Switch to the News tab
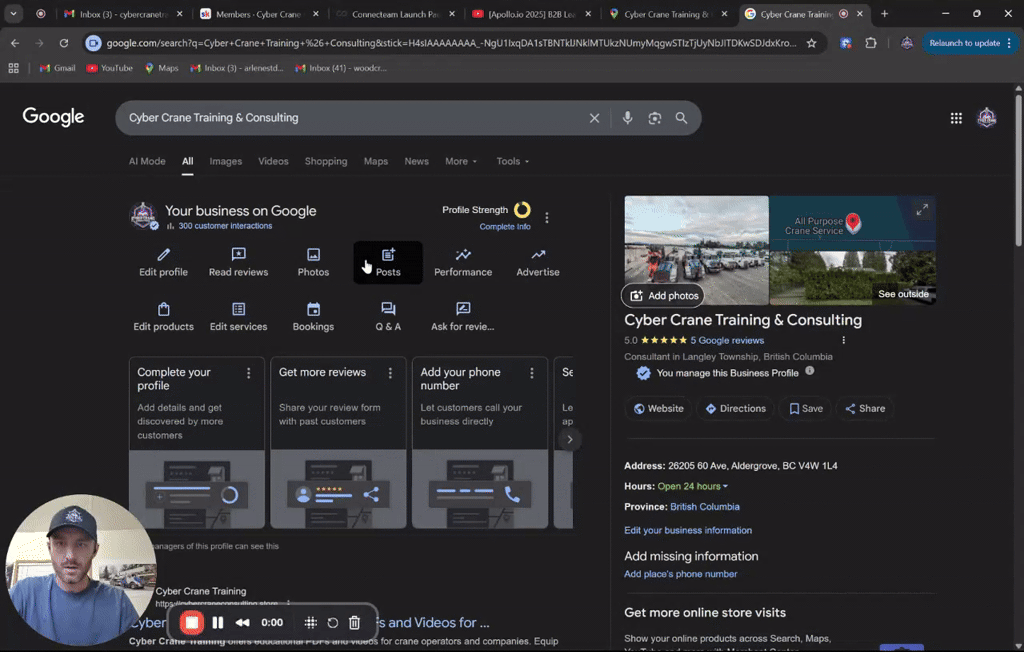Screen dimensions: 1024x652 click(x=416, y=161)
